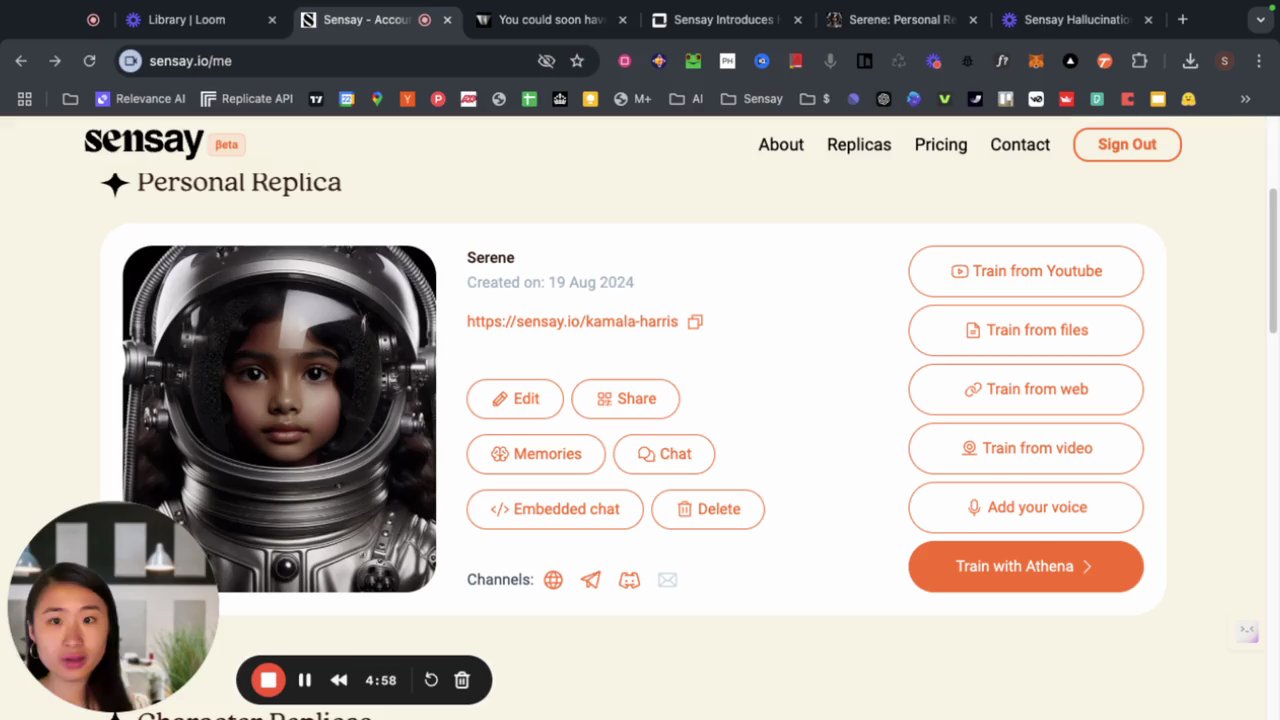Open the unnamed bookmarks folder icon
This screenshot has width=1280, height=720.
pyautogui.click(x=70, y=99)
